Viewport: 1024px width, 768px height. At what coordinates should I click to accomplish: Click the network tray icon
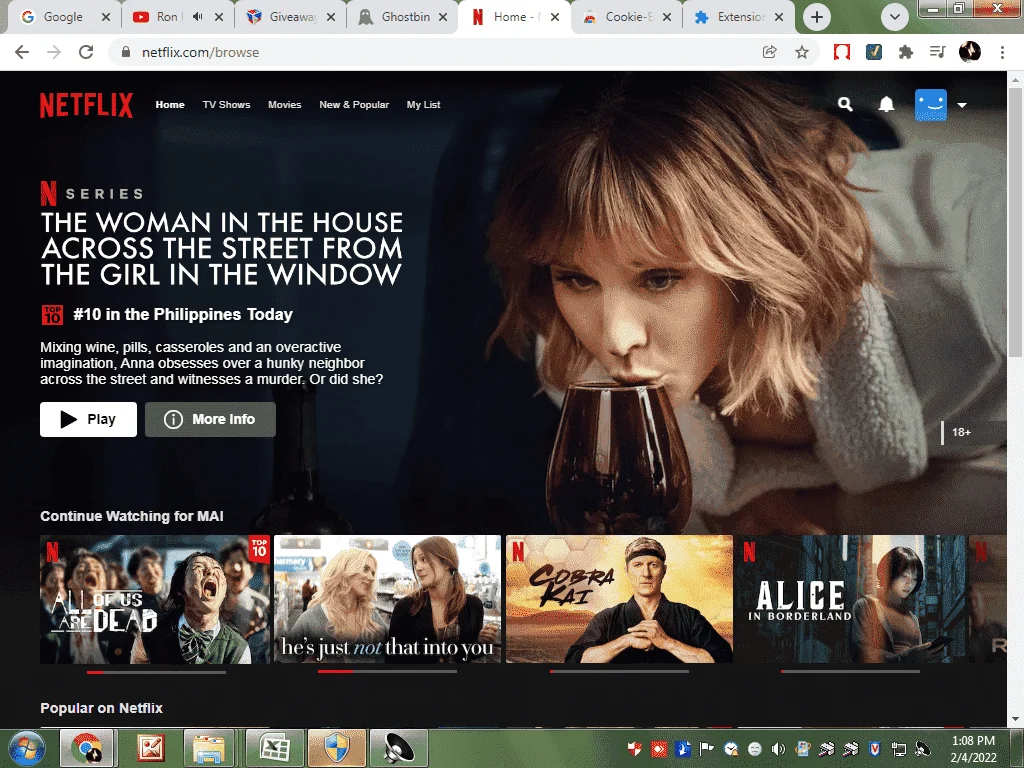(x=899, y=749)
